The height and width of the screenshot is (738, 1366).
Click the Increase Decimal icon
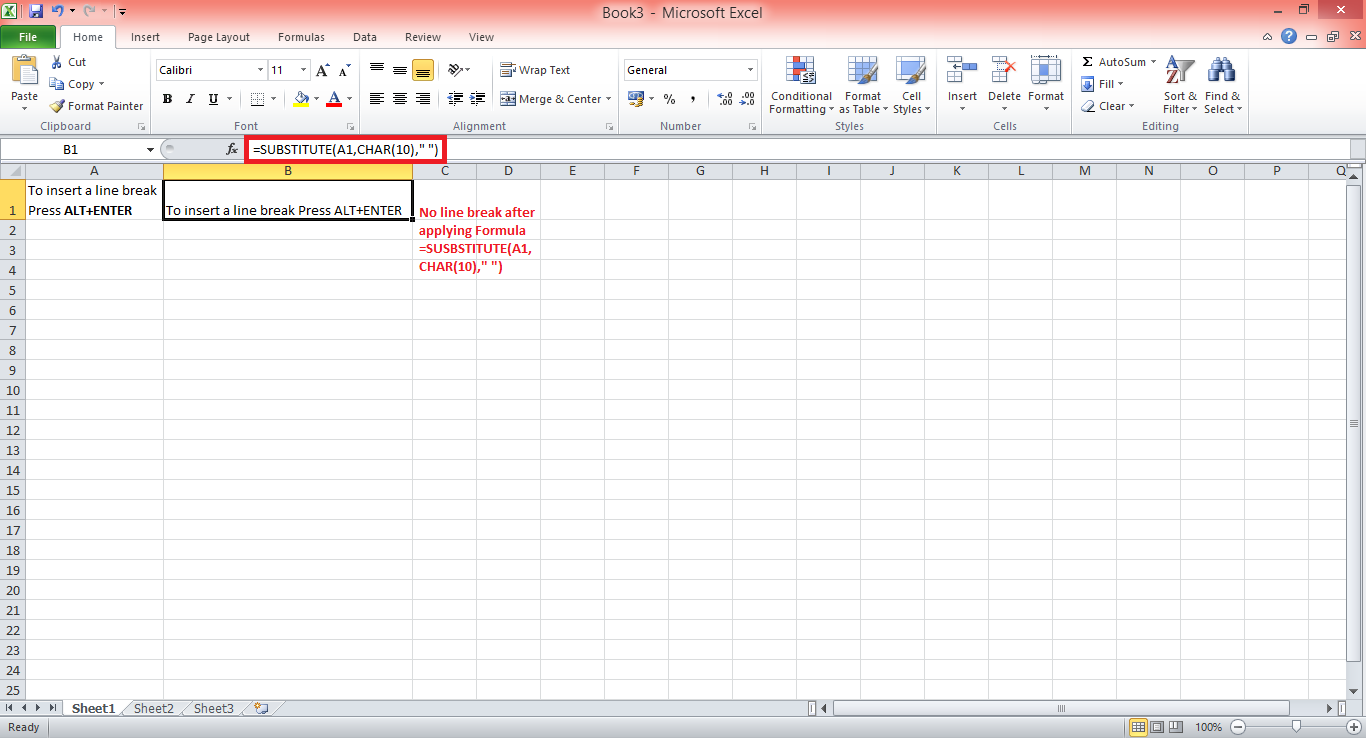tap(724, 99)
